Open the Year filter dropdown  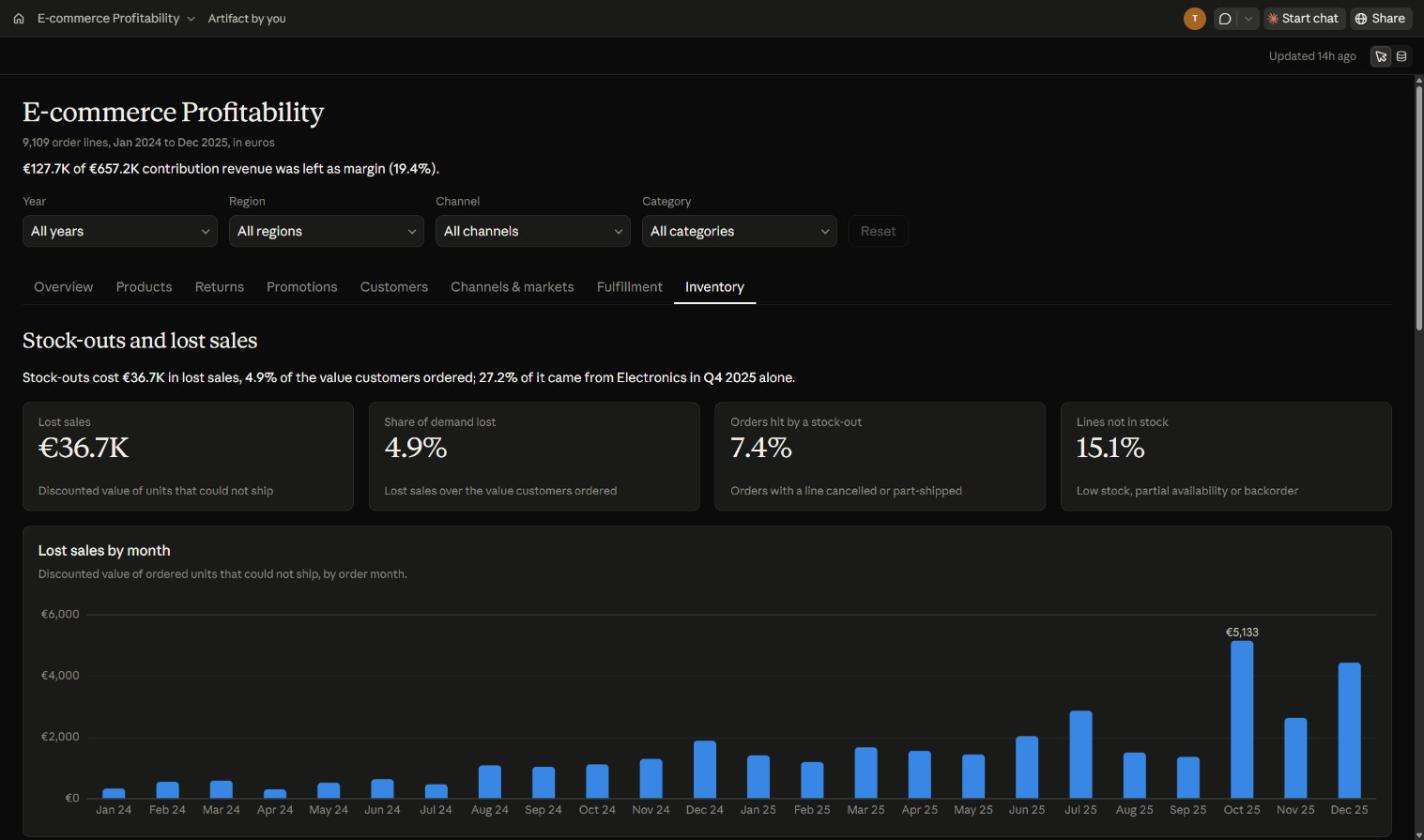pos(120,231)
